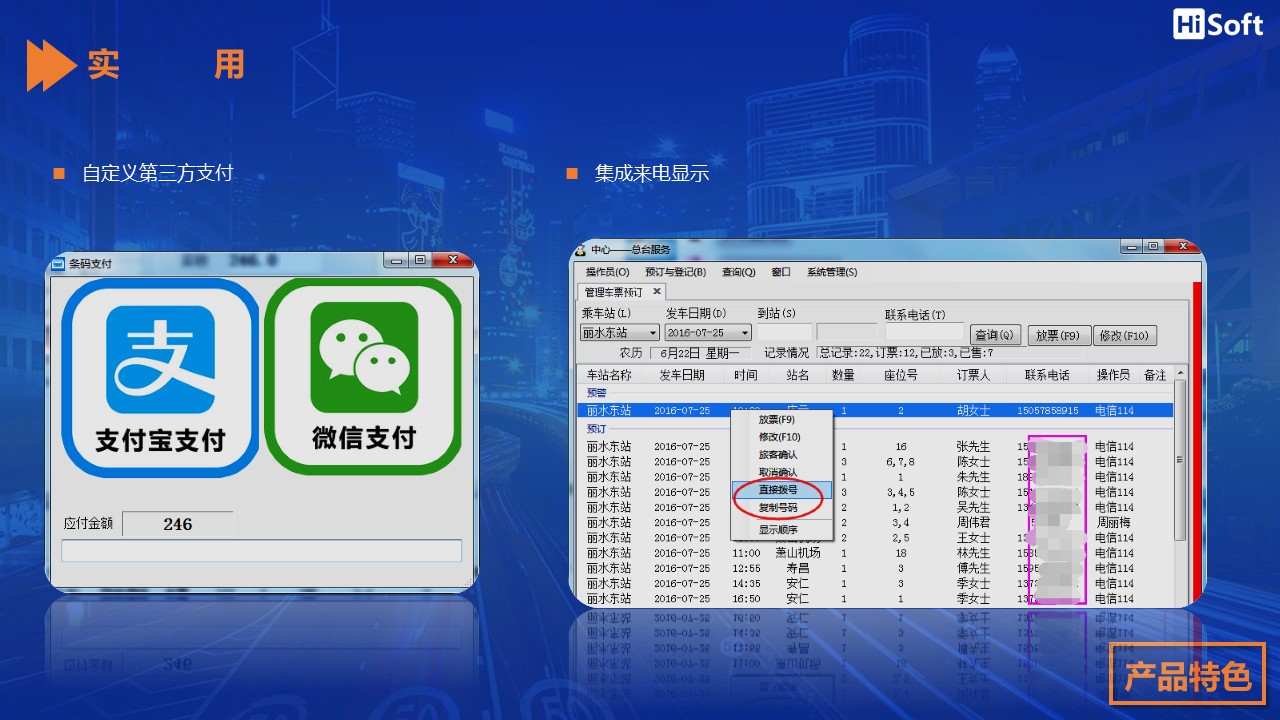1280x720 pixels.
Task: Click the 联系电话(T) input field
Action: tap(924, 332)
